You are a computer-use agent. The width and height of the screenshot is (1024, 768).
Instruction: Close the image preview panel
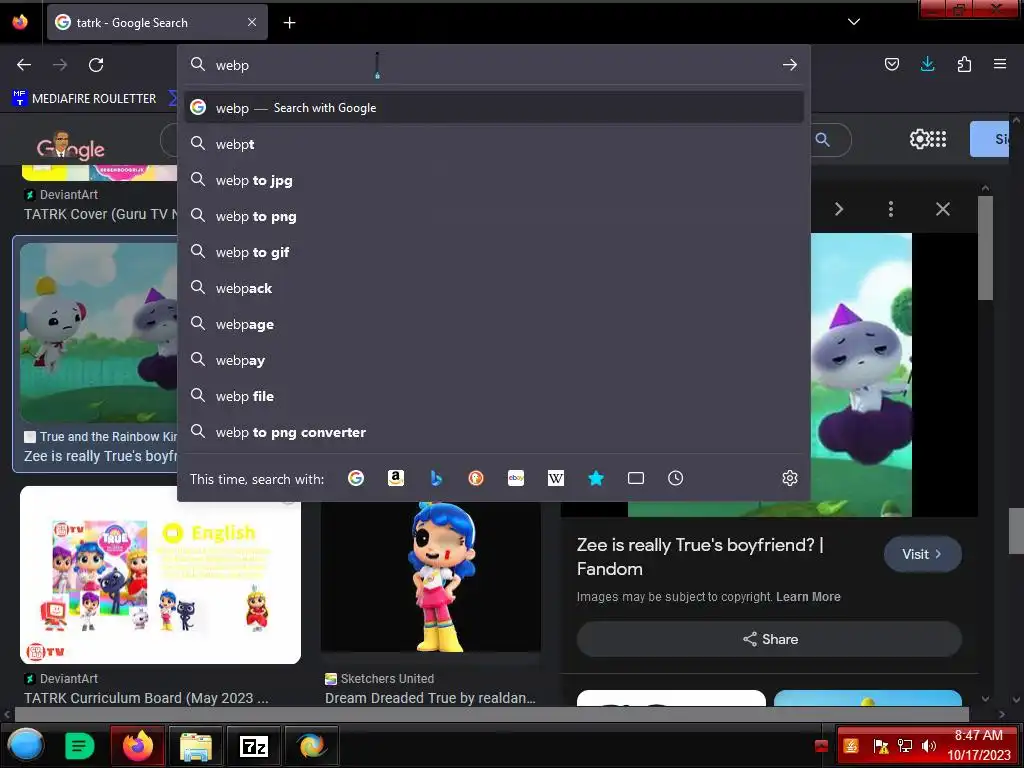(x=942, y=209)
